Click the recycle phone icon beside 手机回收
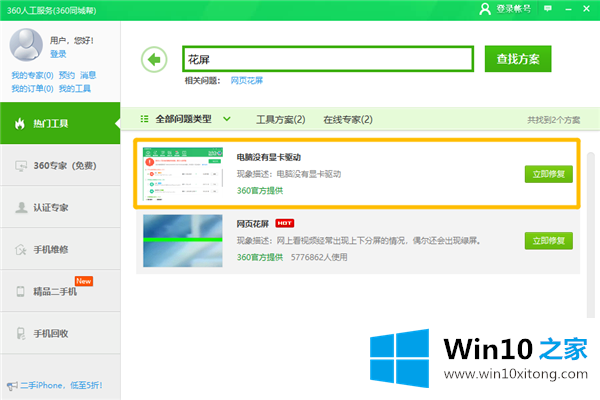Image resolution: width=600 pixels, height=400 pixels. pos(21,333)
